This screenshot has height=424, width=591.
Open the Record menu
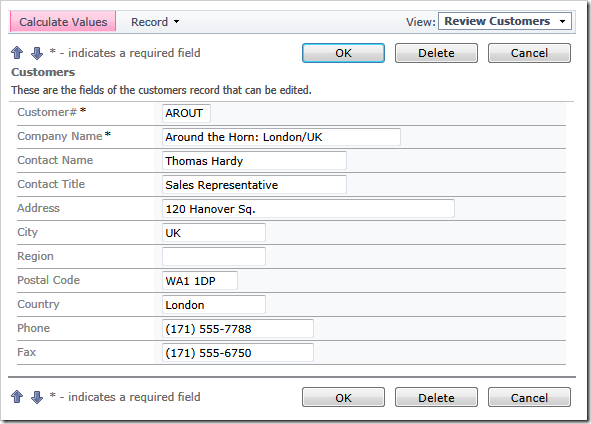(155, 22)
